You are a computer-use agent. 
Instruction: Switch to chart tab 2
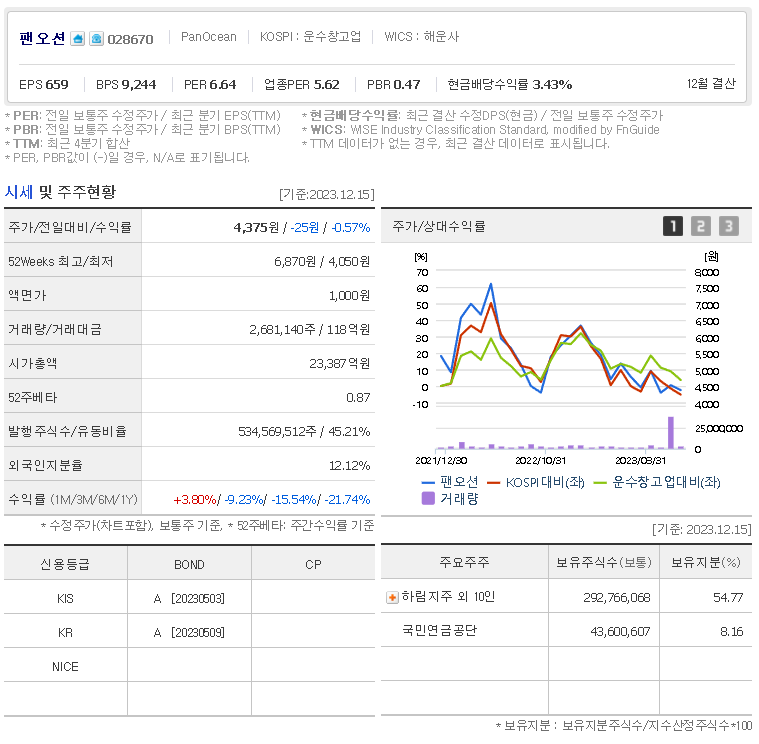tap(700, 226)
